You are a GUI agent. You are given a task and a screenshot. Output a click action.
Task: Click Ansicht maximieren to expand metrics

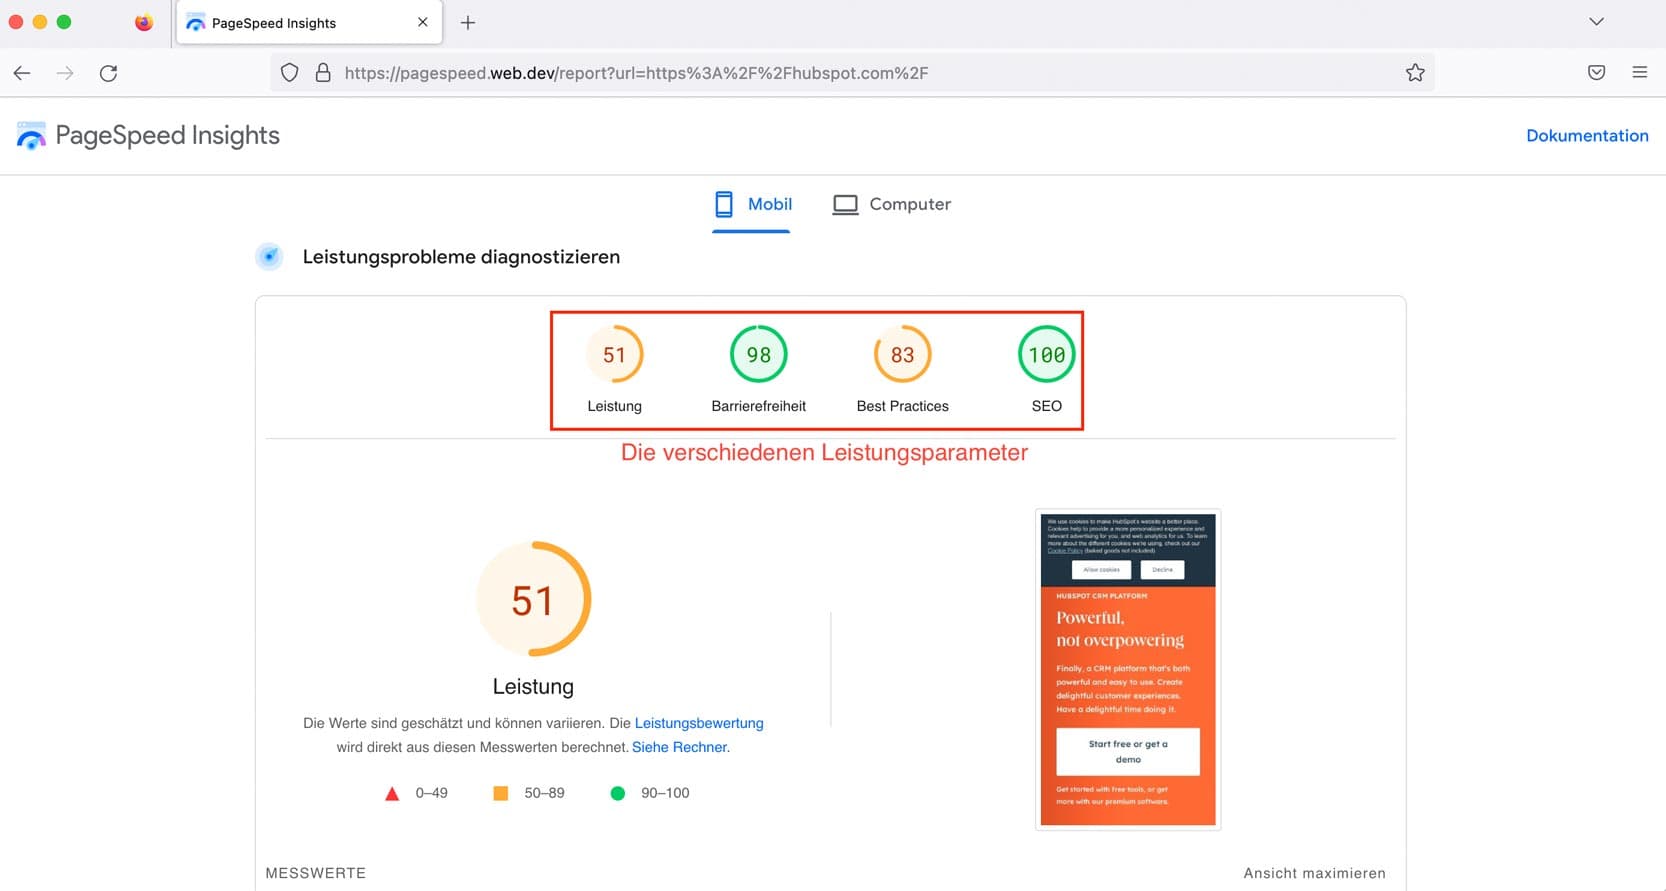pyautogui.click(x=1314, y=873)
